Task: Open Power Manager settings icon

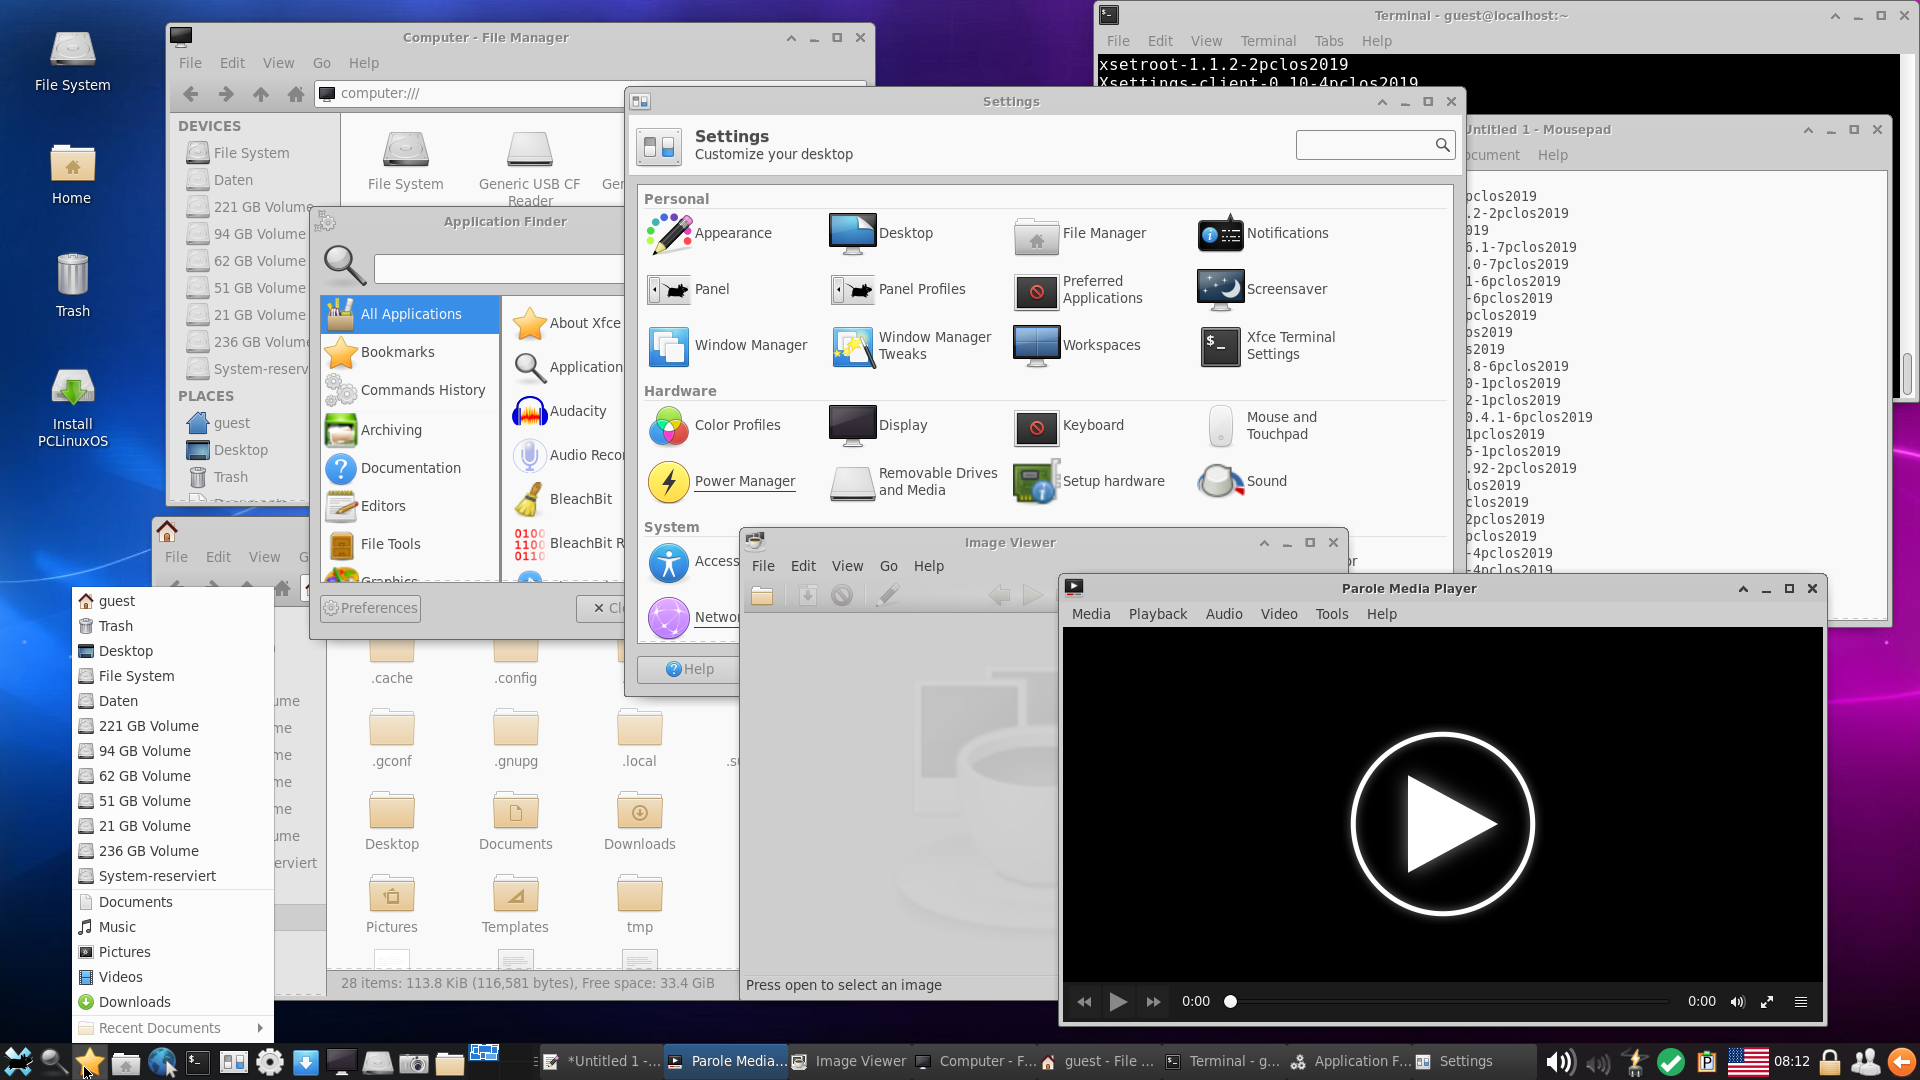Action: click(x=668, y=482)
